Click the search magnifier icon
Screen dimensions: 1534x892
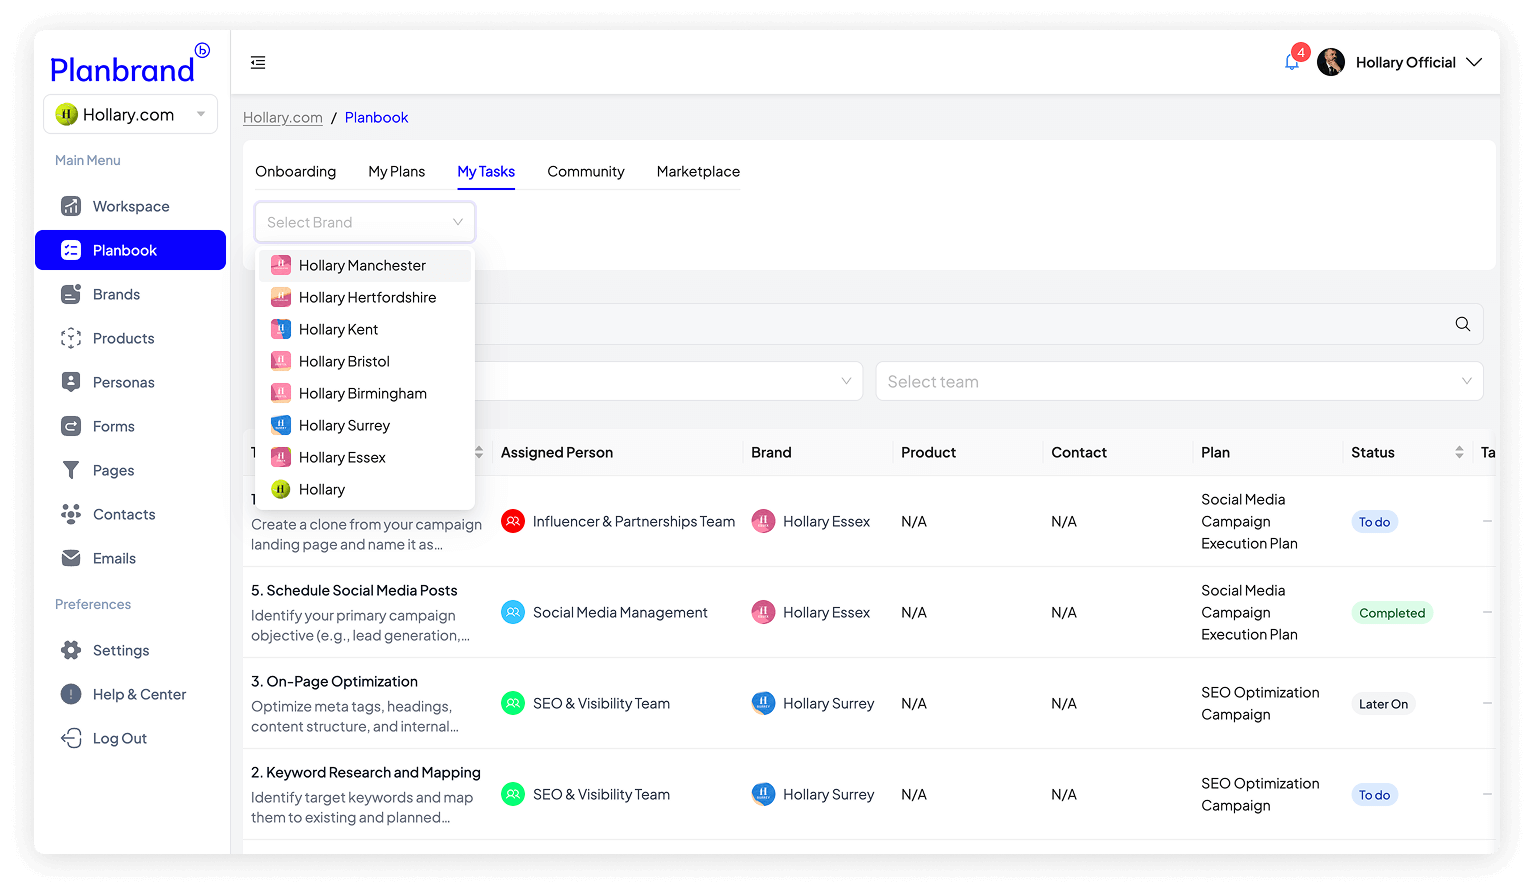click(1462, 324)
